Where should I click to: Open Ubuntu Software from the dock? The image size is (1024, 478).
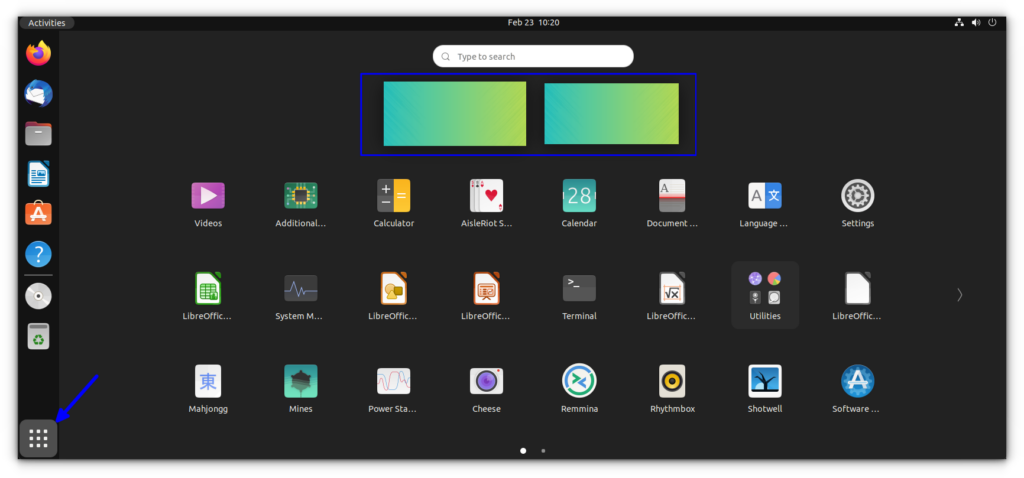point(39,214)
